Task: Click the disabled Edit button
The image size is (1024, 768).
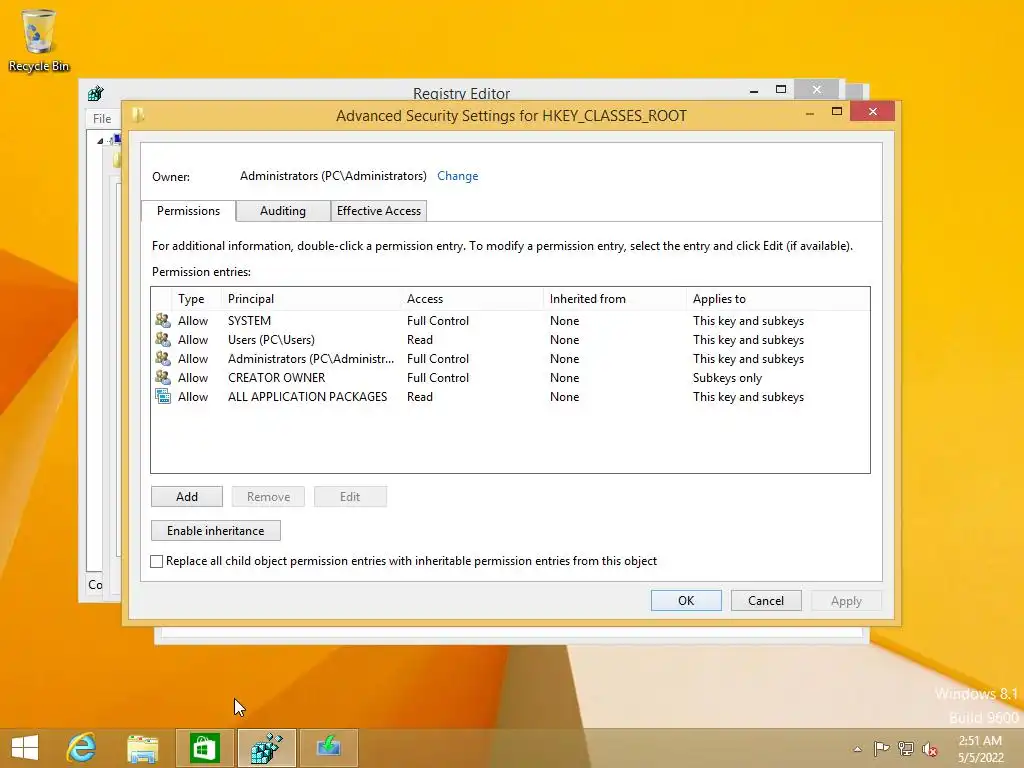Action: coord(350,496)
